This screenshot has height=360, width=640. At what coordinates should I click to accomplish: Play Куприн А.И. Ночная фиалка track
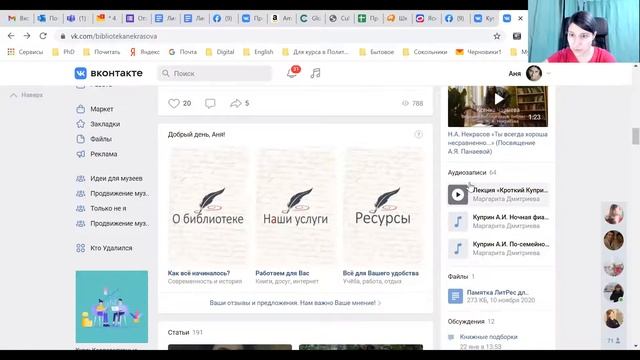coord(458,222)
